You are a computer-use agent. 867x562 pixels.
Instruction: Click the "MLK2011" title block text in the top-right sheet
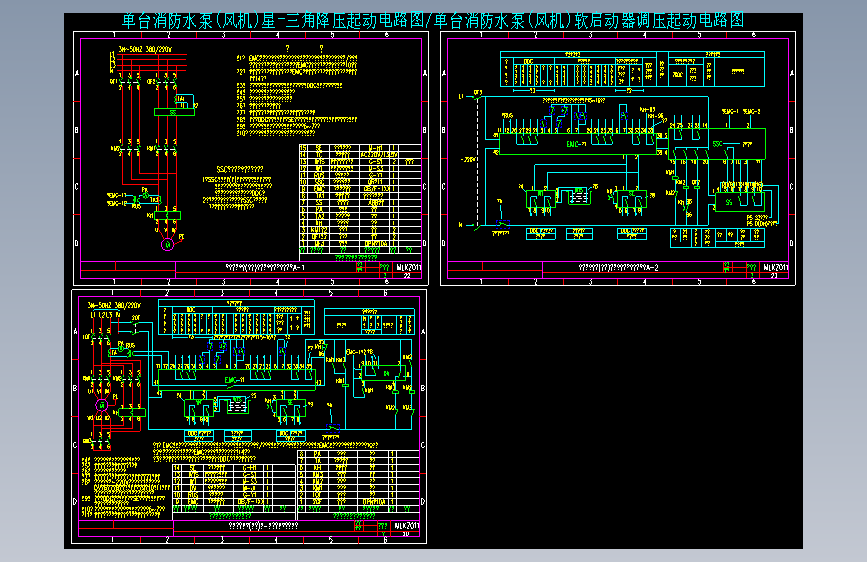tap(775, 267)
